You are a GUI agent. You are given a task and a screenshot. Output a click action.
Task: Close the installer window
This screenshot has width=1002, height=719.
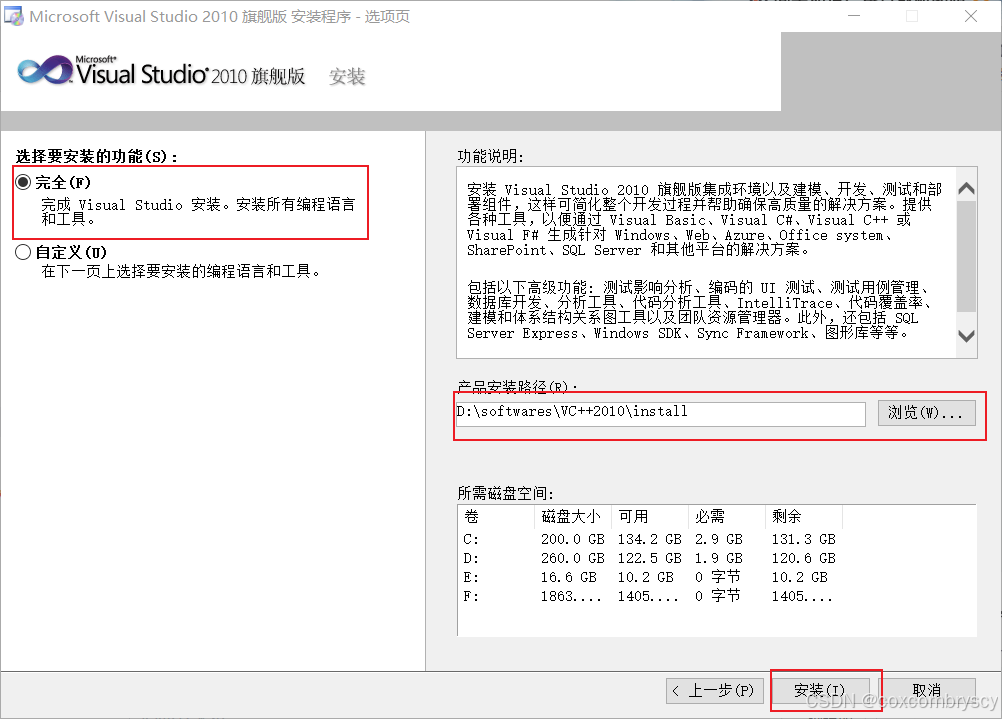pyautogui.click(x=971, y=16)
